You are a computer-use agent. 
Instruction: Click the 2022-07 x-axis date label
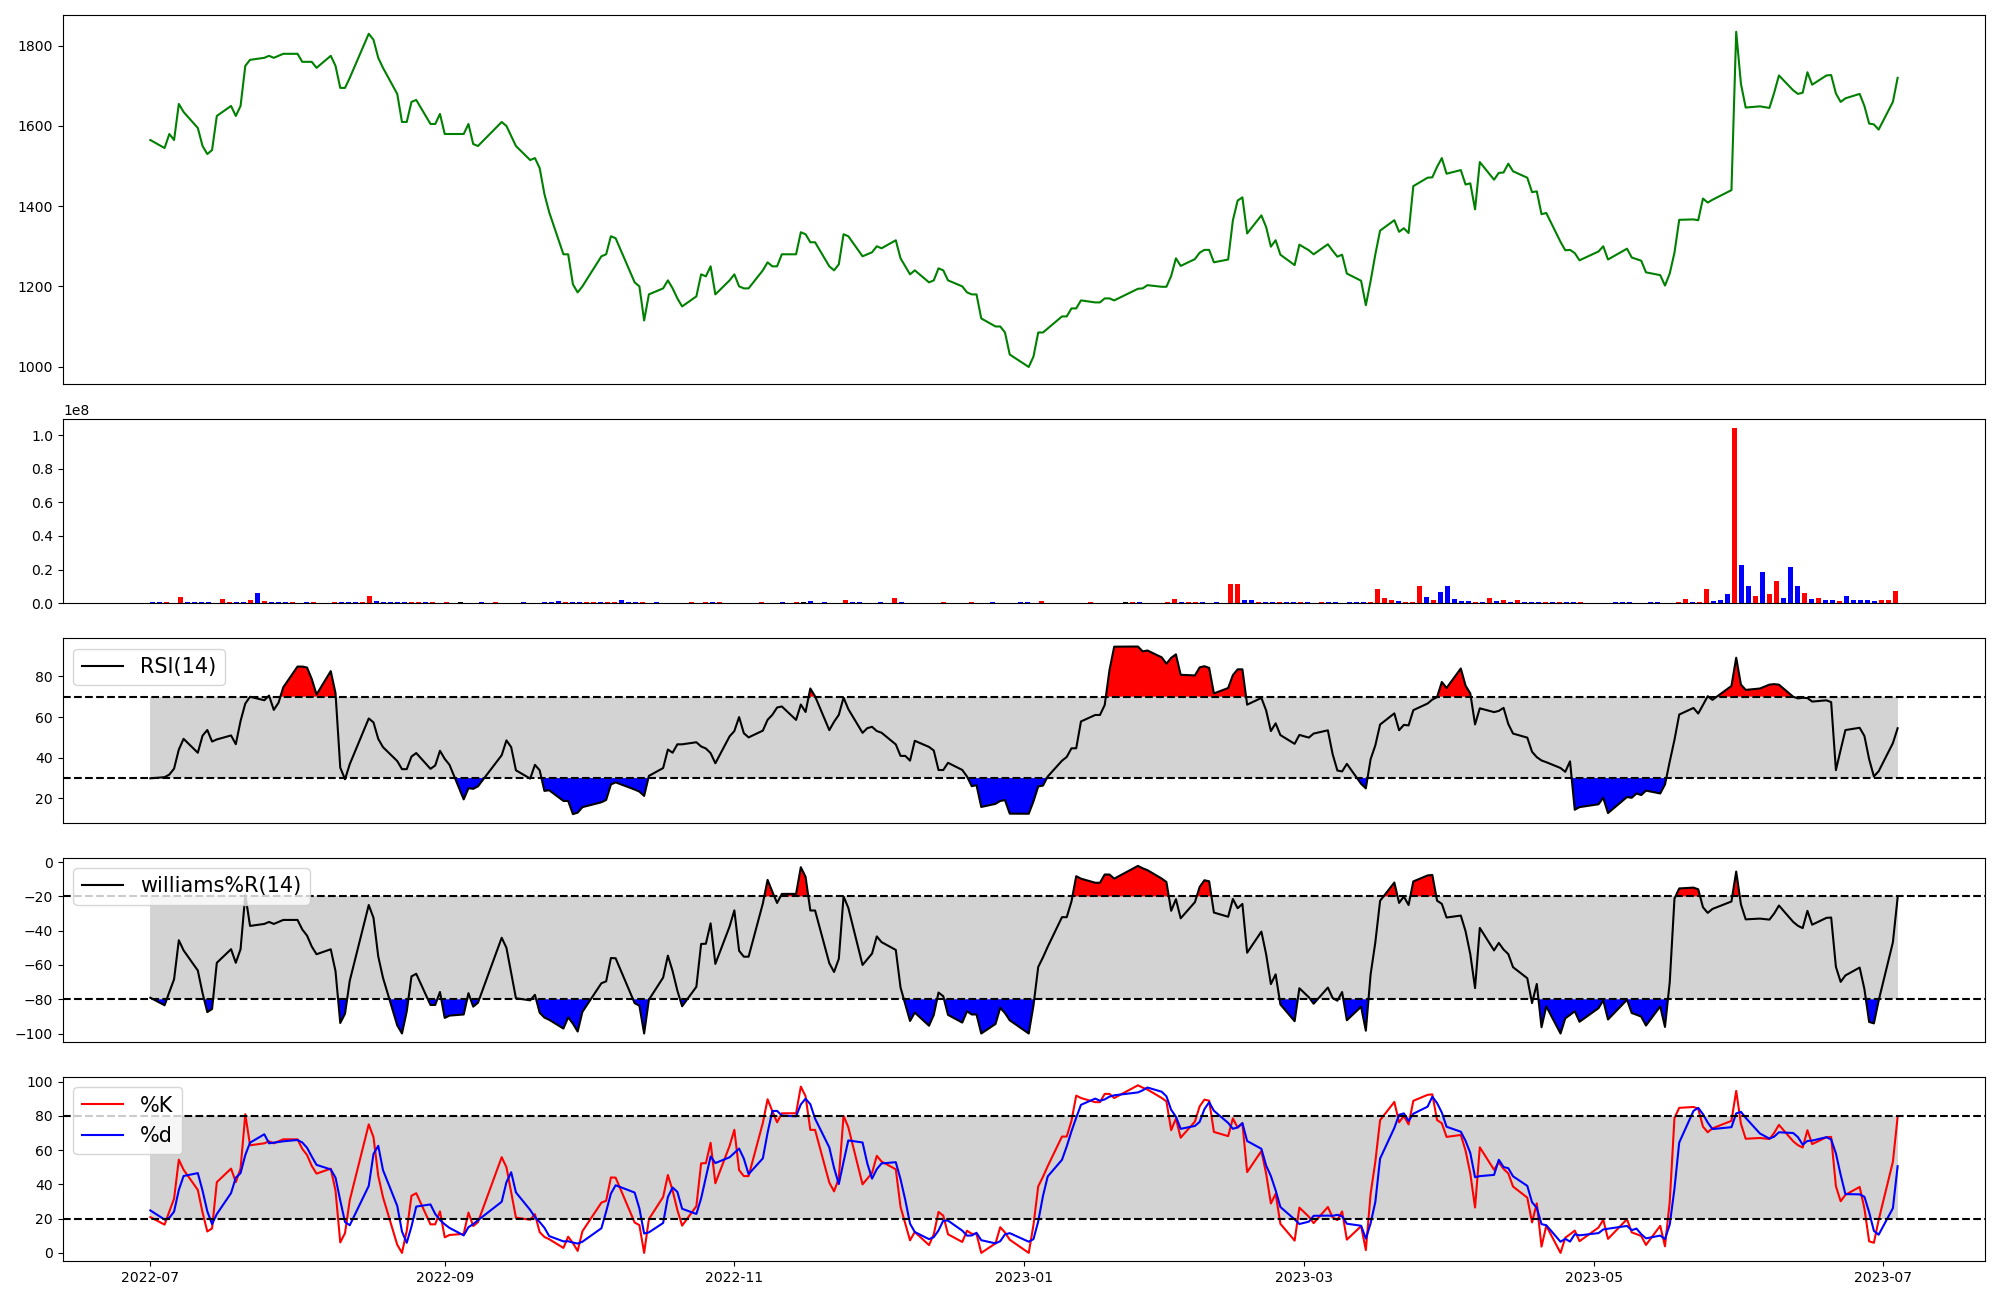coord(150,1276)
